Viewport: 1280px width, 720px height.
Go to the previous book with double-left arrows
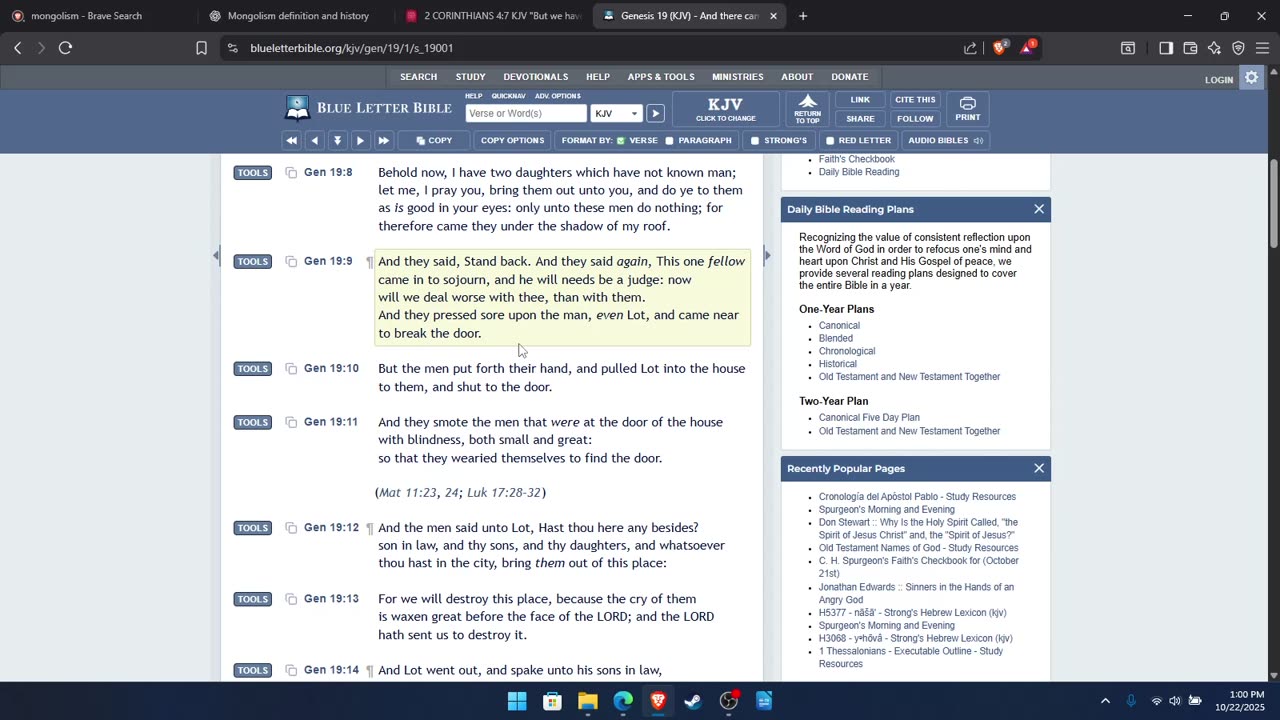click(291, 141)
